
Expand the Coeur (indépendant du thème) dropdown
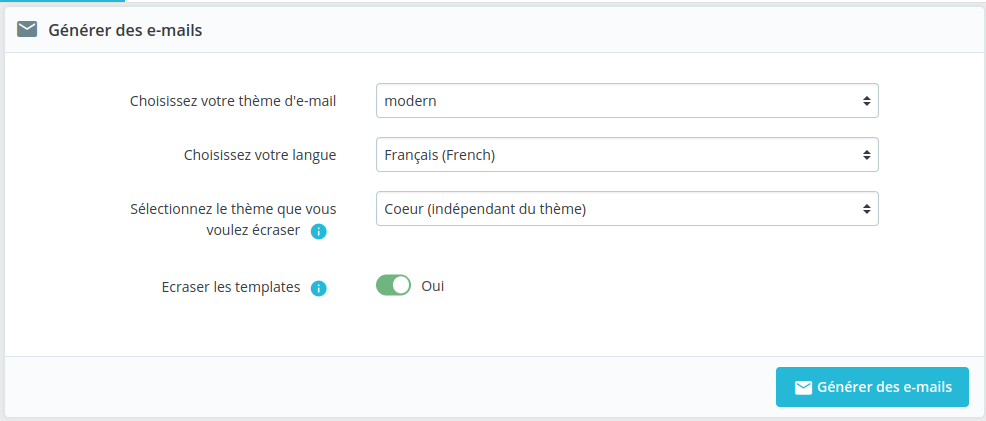coord(627,209)
